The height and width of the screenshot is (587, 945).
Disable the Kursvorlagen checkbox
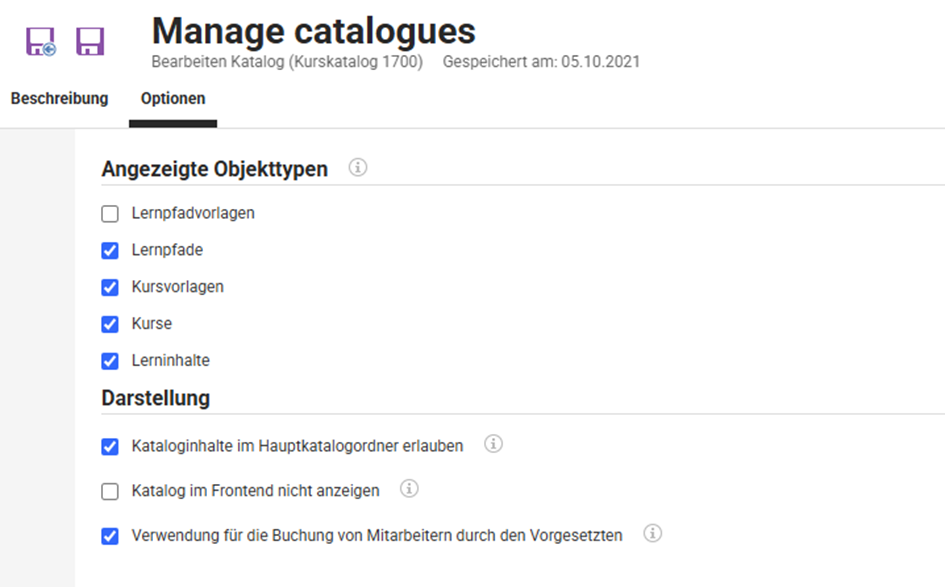[109, 287]
